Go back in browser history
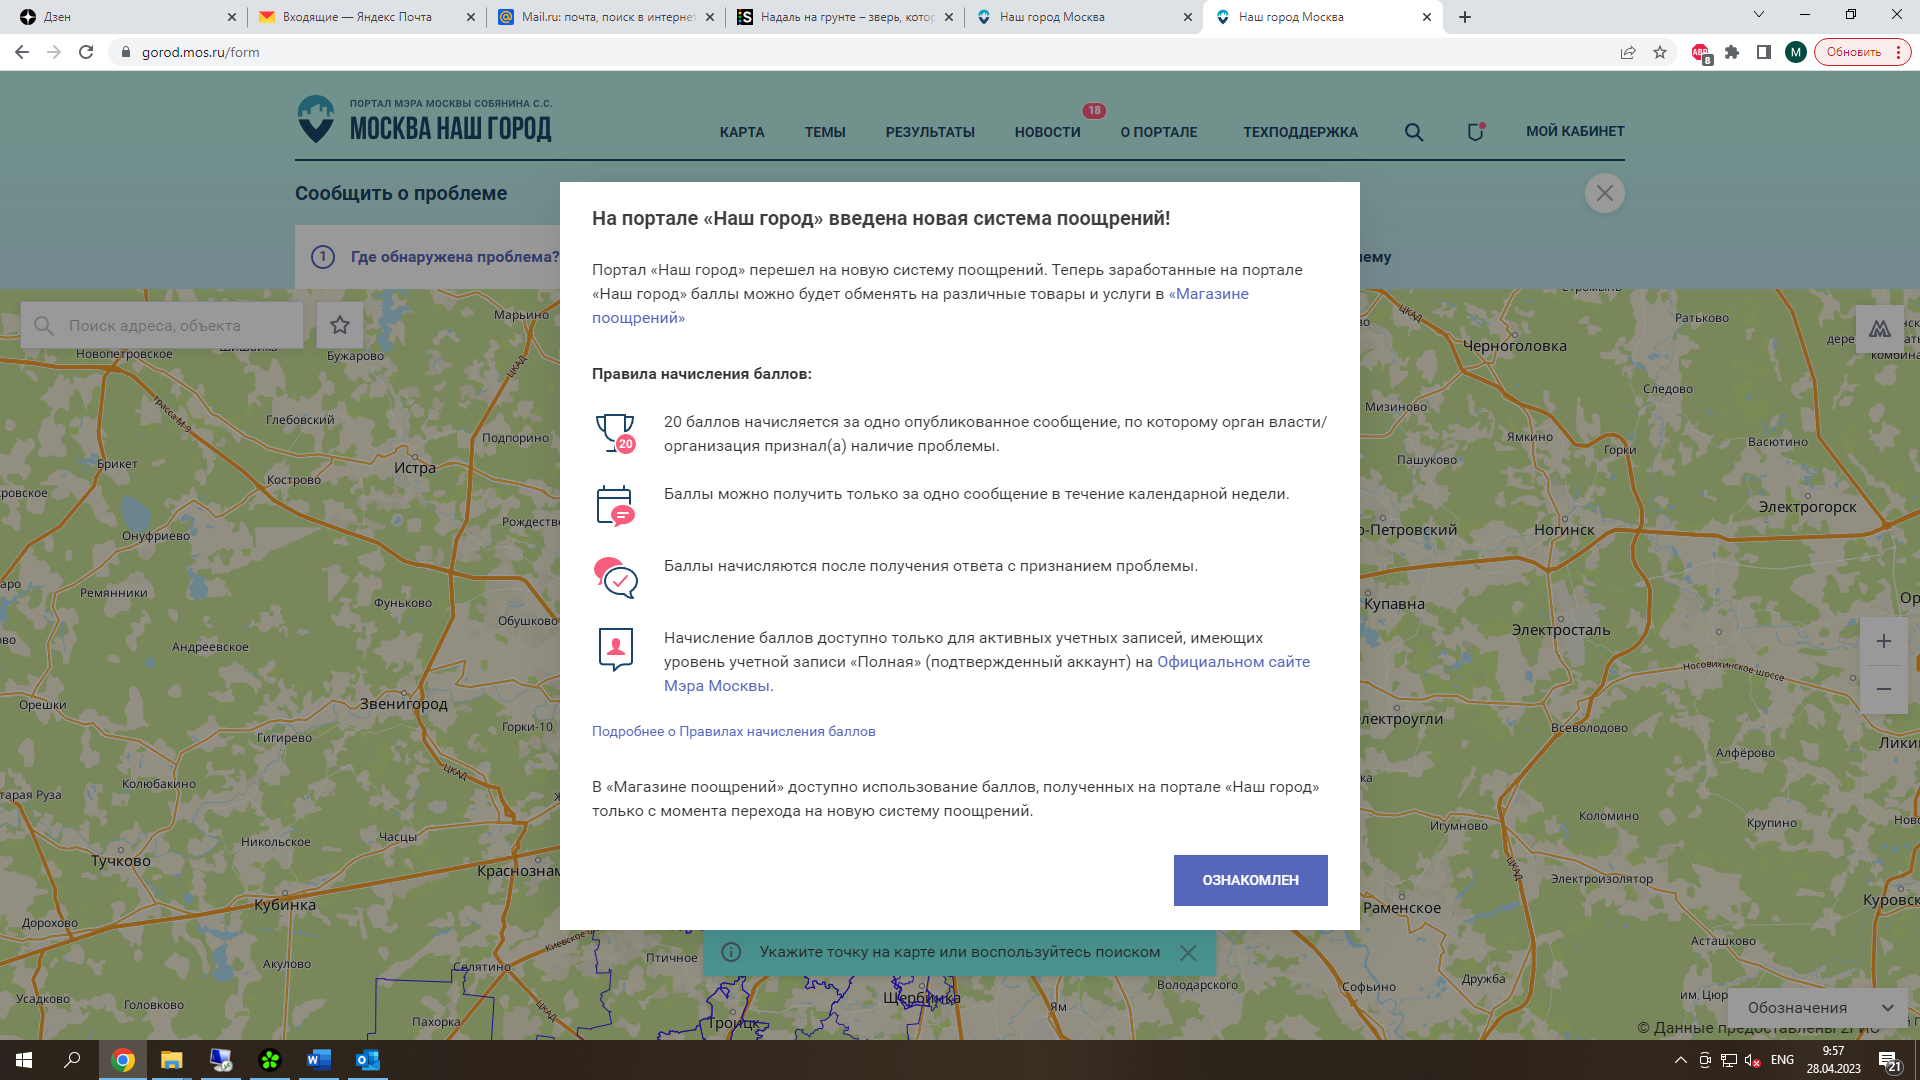1920x1080 pixels. [22, 52]
